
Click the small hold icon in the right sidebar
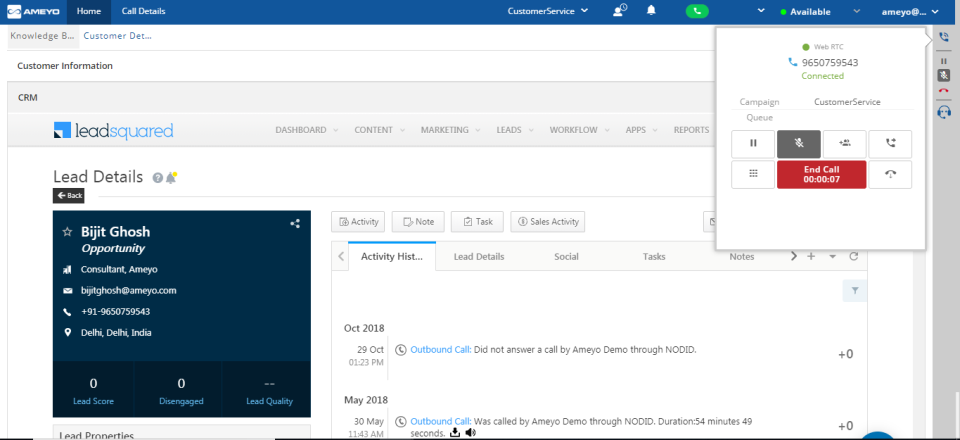[943, 61]
